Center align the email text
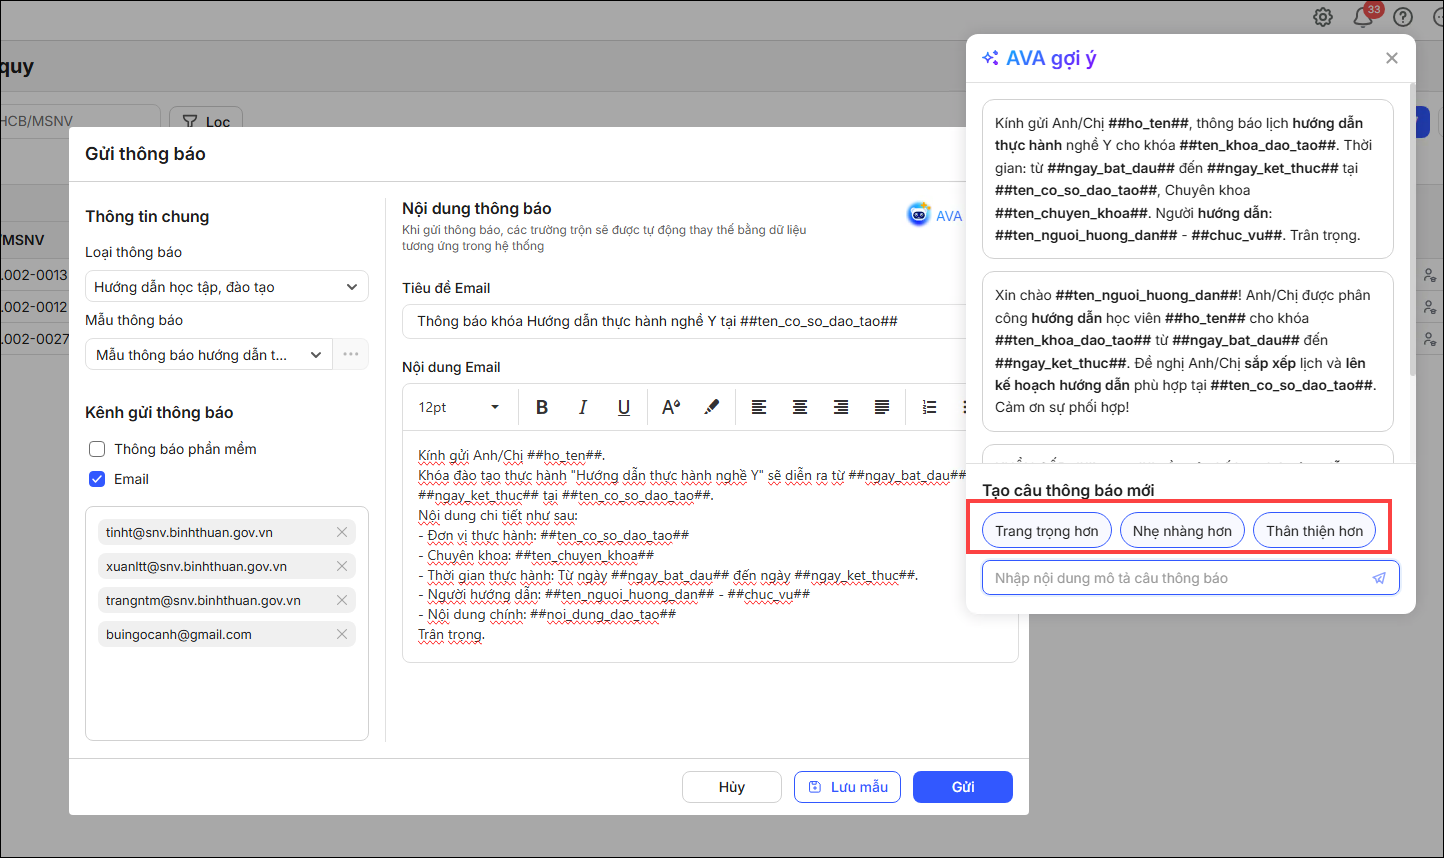The height and width of the screenshot is (858, 1444). click(x=800, y=407)
